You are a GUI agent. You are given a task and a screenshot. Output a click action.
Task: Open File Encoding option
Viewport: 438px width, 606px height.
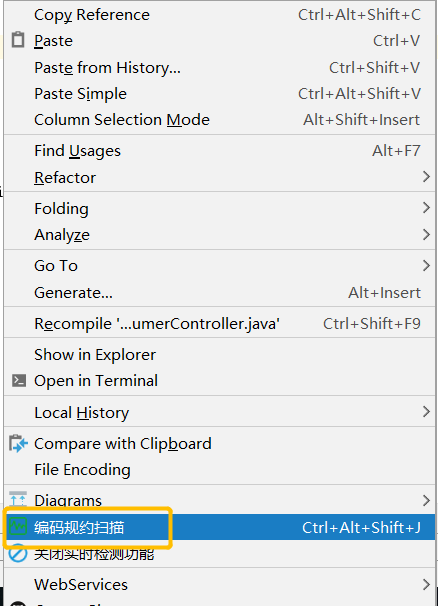(219, 470)
